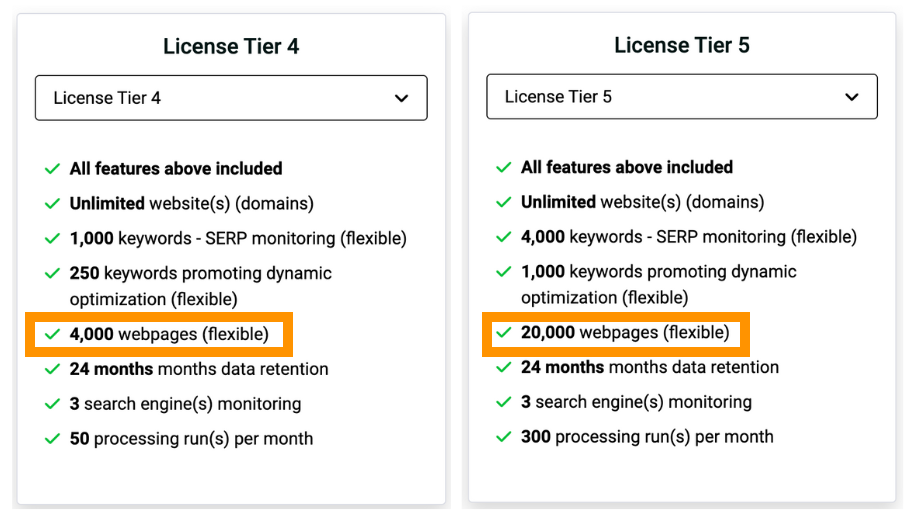913x524 pixels.
Task: Click the chevron arrow in Tier 4 selector
Action: point(401,98)
